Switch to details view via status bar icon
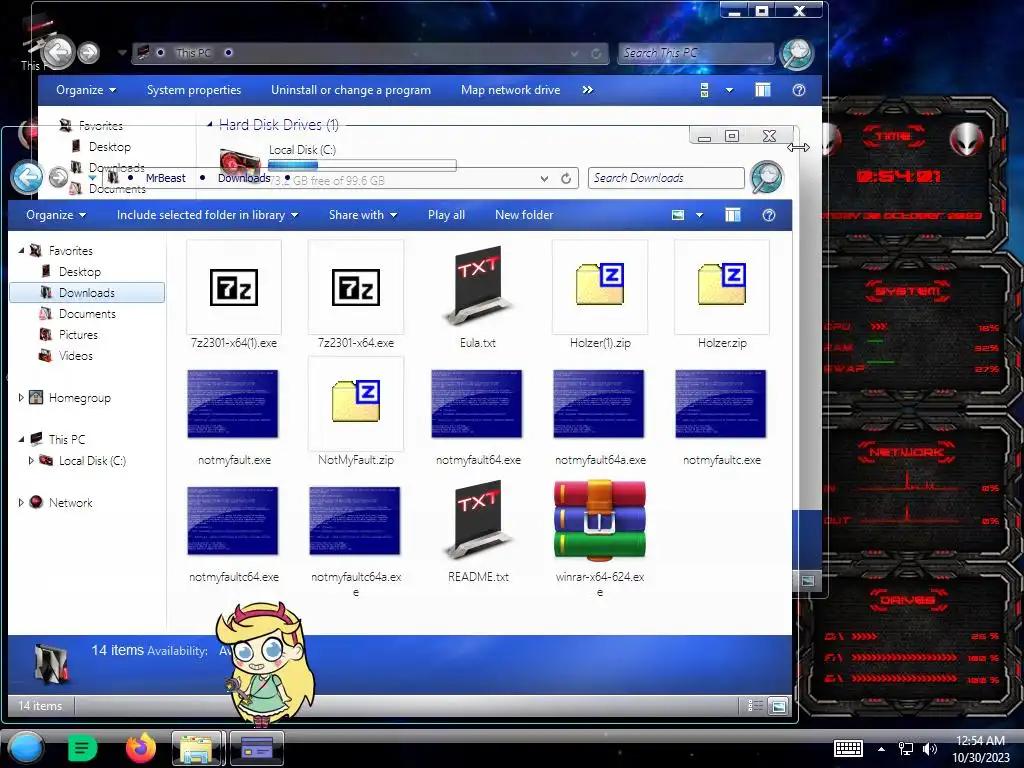 click(755, 705)
